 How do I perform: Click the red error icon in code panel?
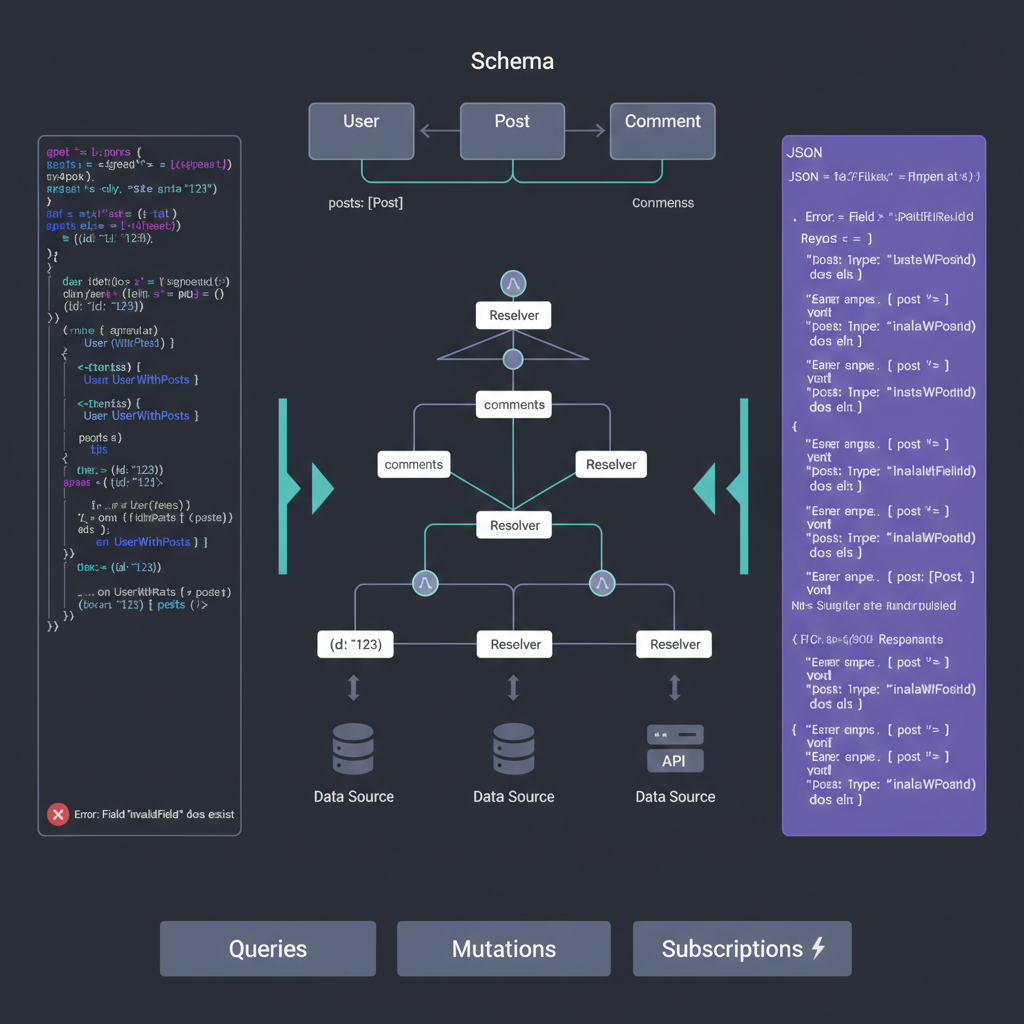pos(58,814)
